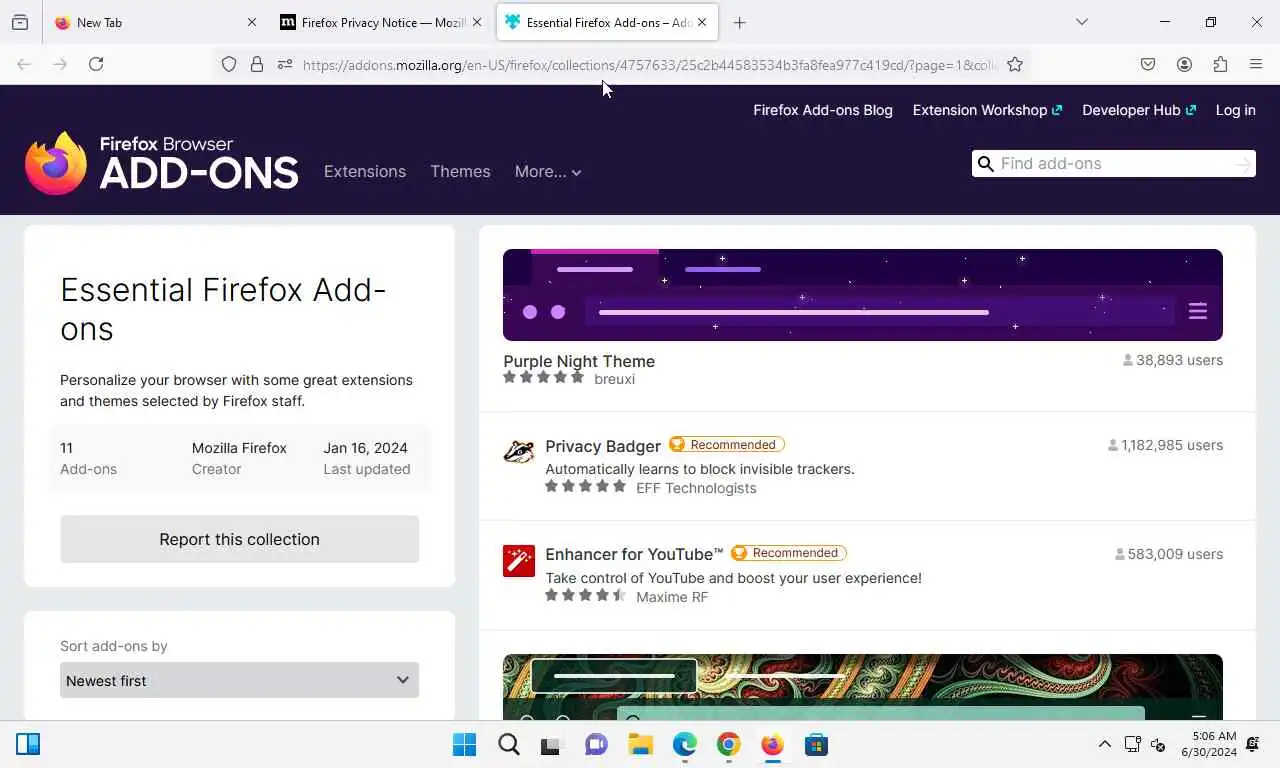The image size is (1280, 768).
Task: Expand the More... dropdown menu
Action: point(548,171)
